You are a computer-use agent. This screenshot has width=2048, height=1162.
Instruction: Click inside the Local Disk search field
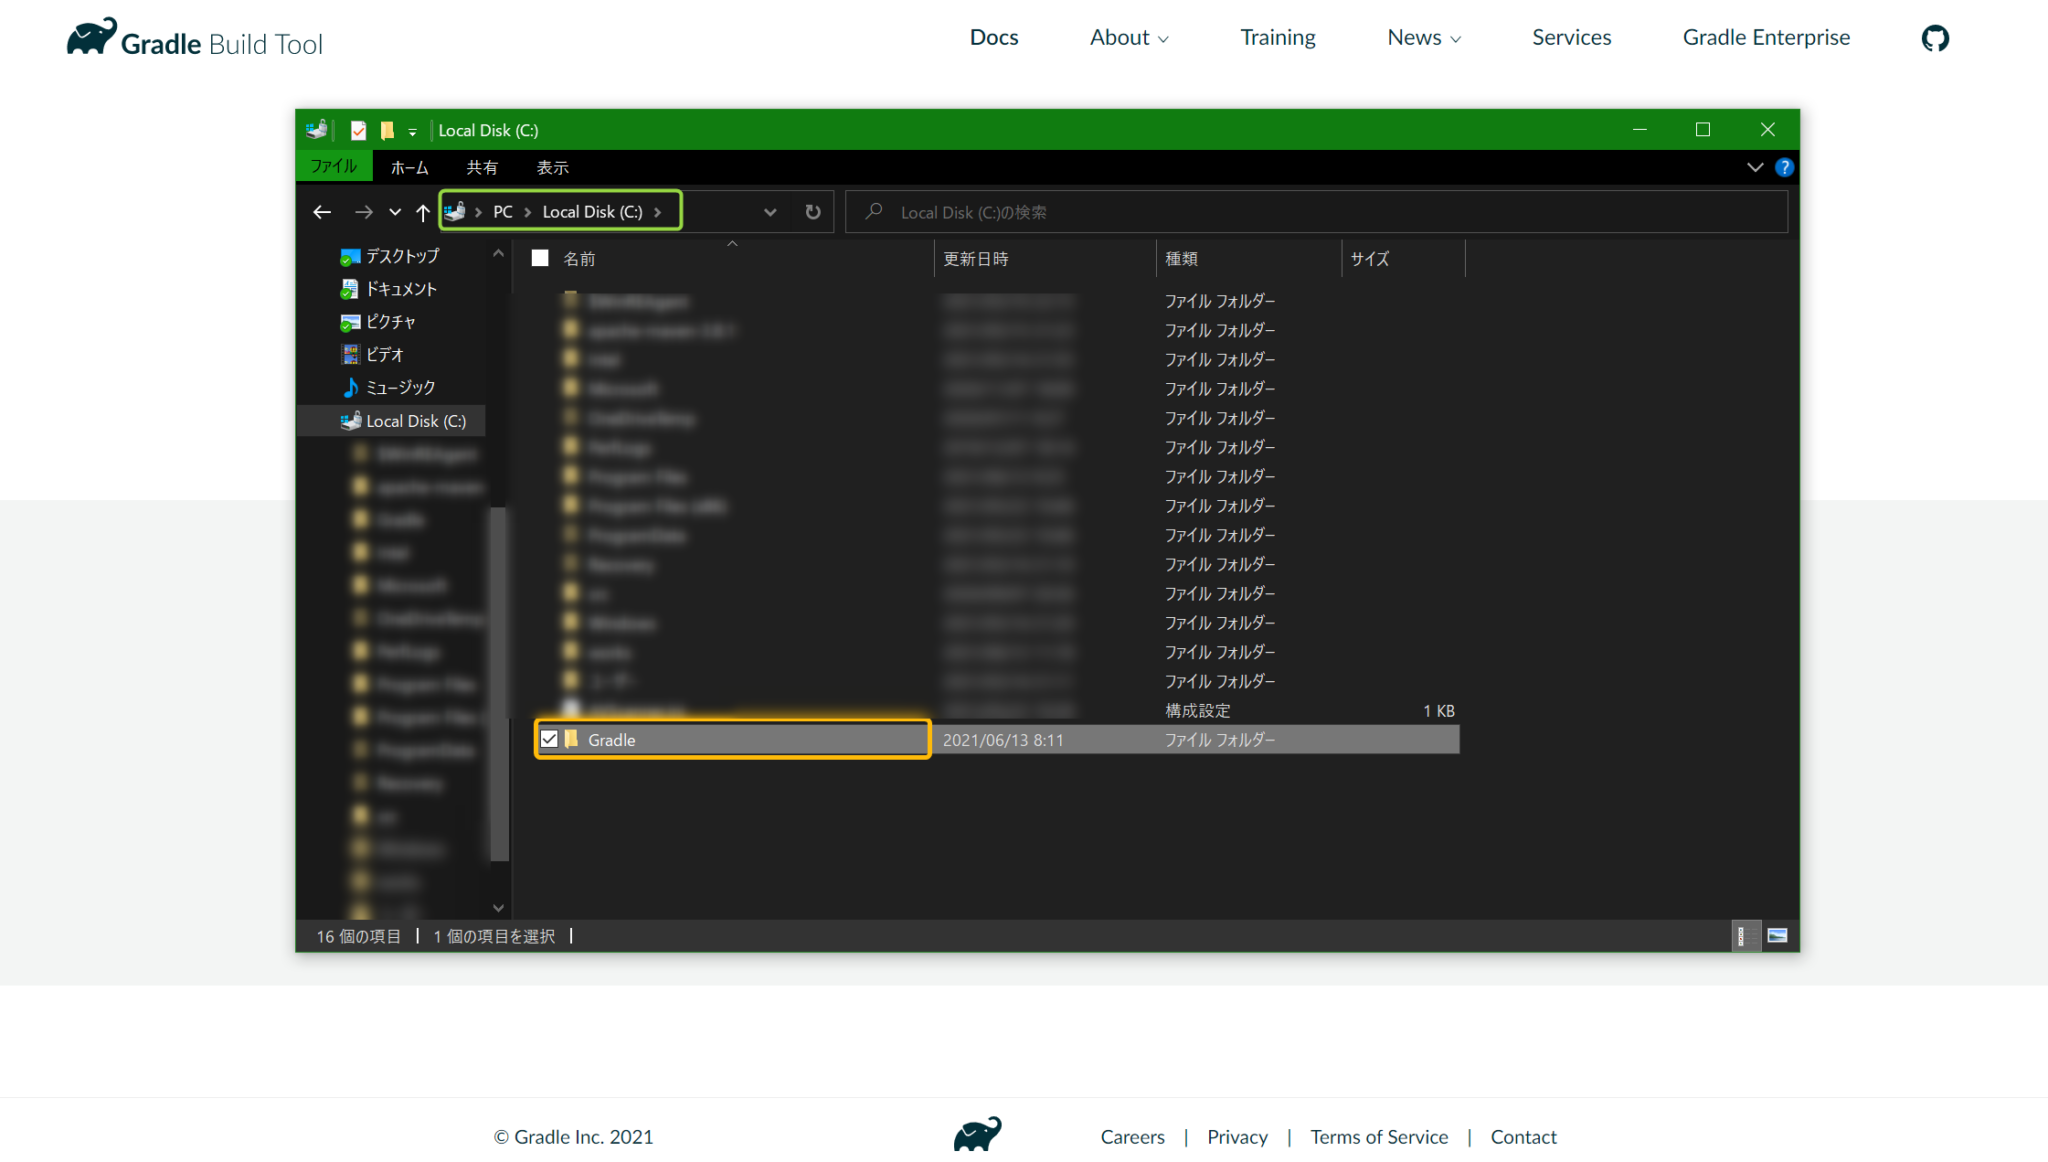point(1100,212)
